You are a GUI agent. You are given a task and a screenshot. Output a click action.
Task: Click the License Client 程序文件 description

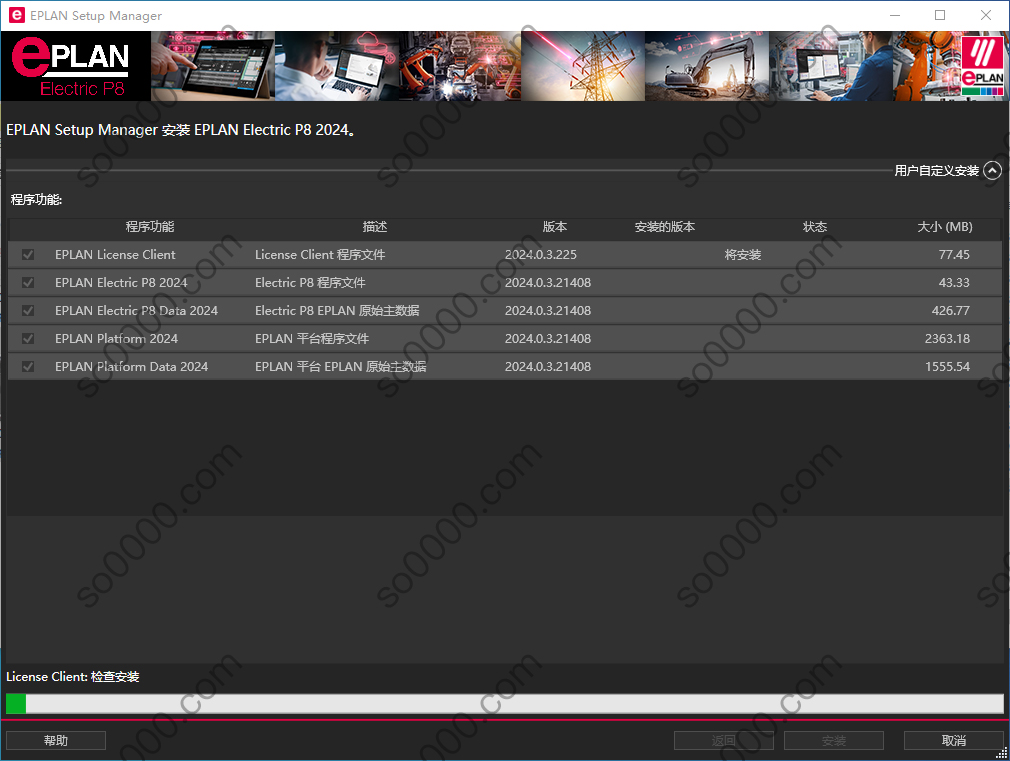(320, 255)
